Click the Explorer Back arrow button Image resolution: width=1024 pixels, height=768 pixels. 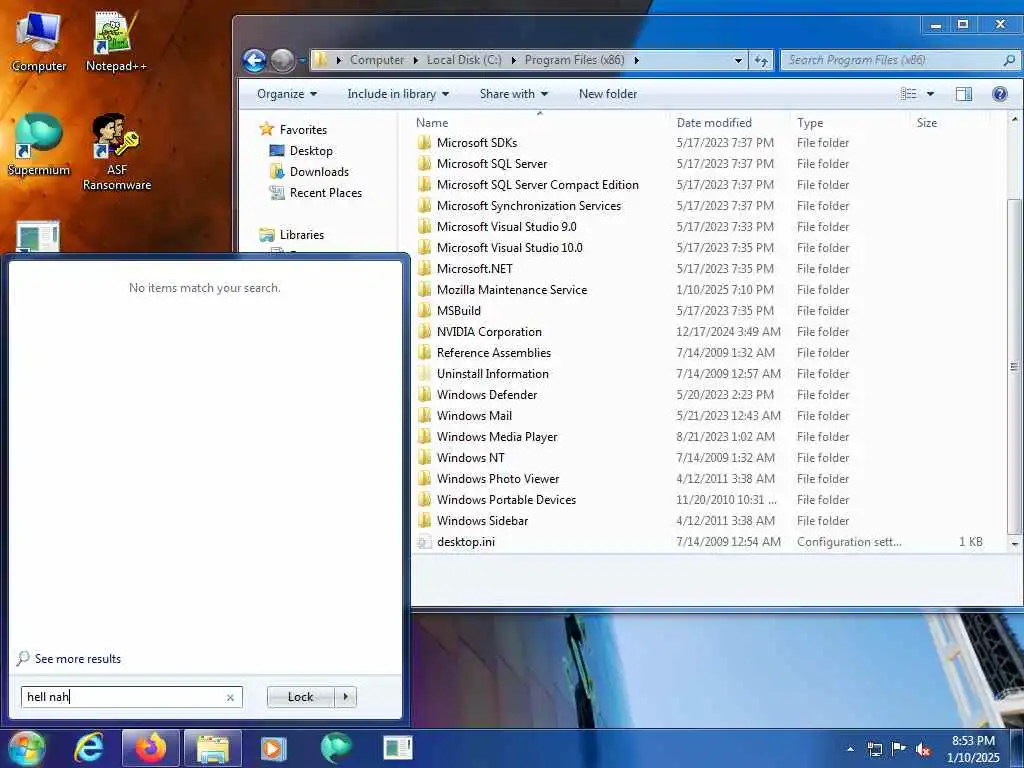click(x=255, y=61)
